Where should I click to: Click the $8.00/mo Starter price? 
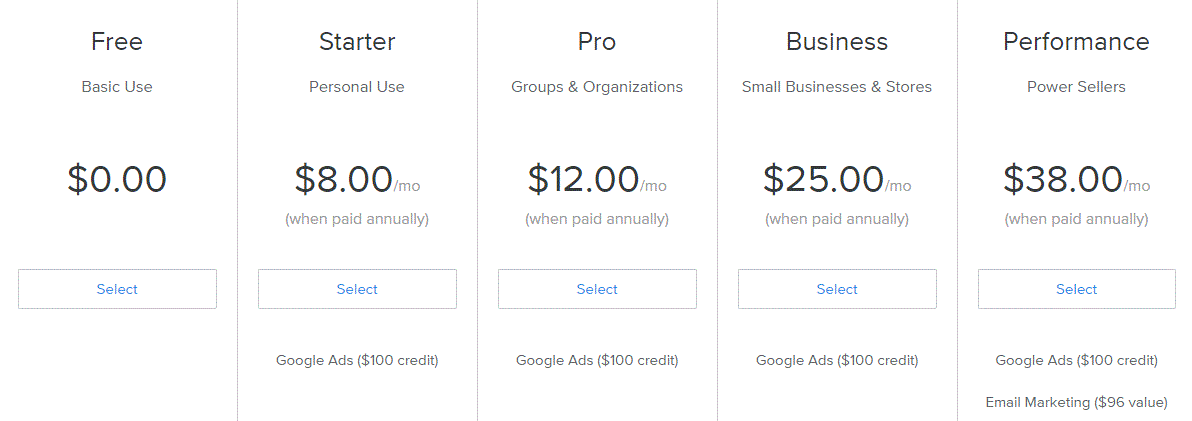(357, 179)
